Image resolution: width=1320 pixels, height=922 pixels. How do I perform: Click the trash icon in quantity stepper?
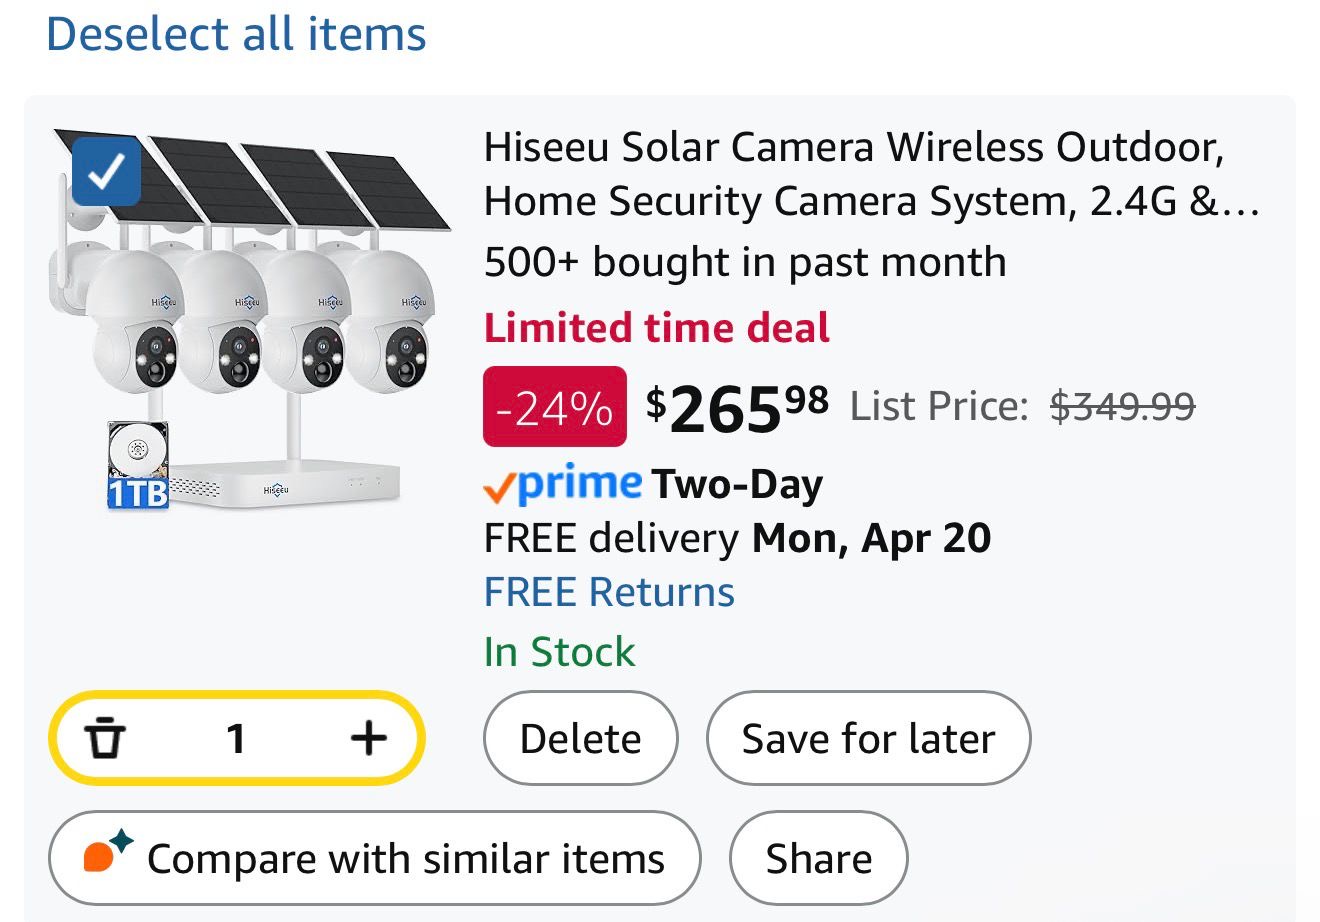105,739
